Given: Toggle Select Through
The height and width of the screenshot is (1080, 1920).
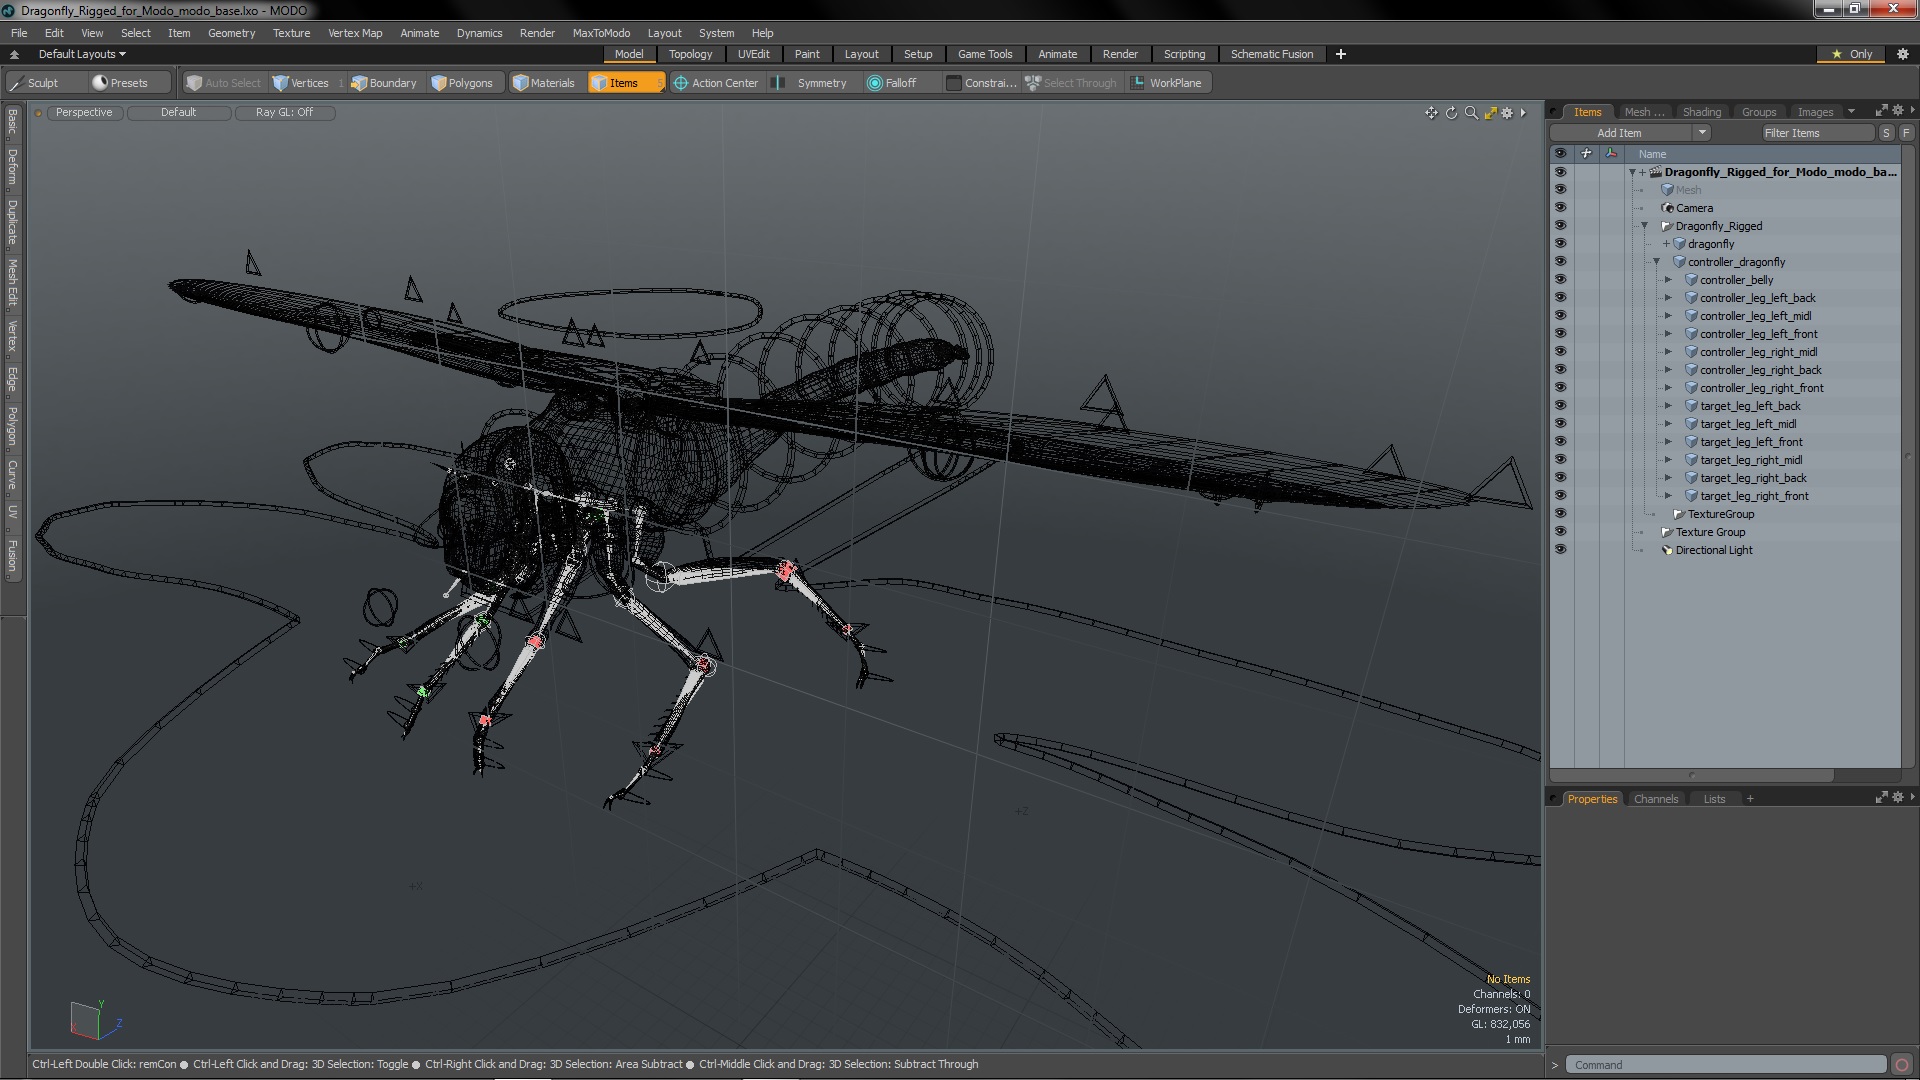Looking at the screenshot, I should [1071, 83].
